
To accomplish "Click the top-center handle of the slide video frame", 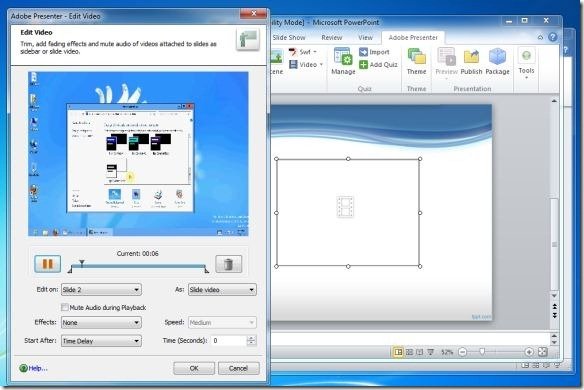I will (348, 159).
